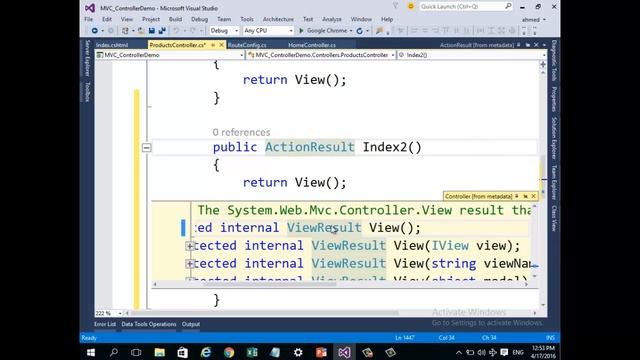Image resolution: width=640 pixels, height=360 pixels.
Task: Open the File menu
Action: tap(89, 19)
